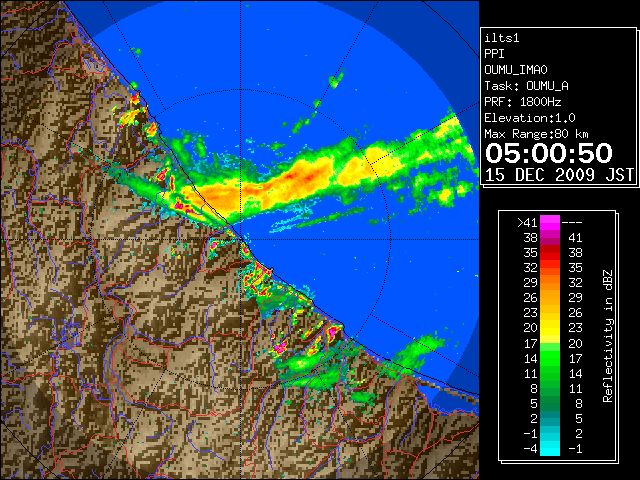Pick the green swatch beside left-column value 14
Screen dimensions: 640x480
[550, 358]
